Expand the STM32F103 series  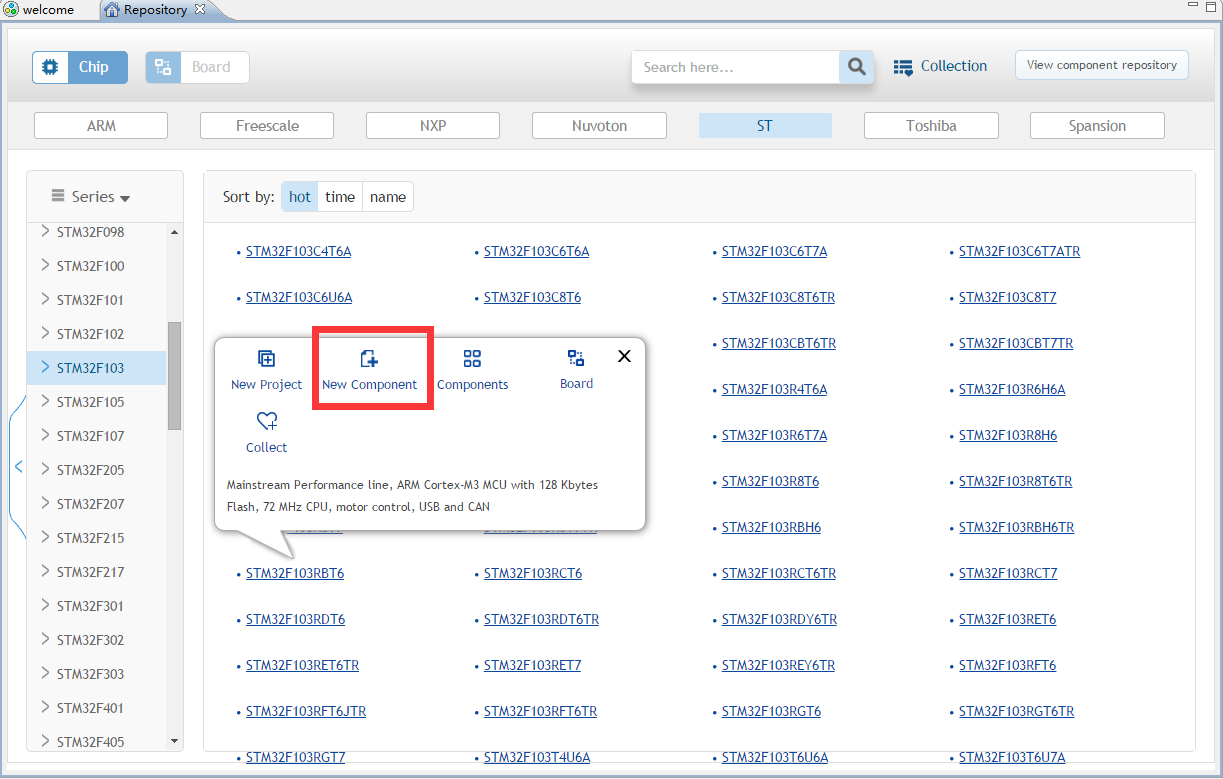(45, 367)
